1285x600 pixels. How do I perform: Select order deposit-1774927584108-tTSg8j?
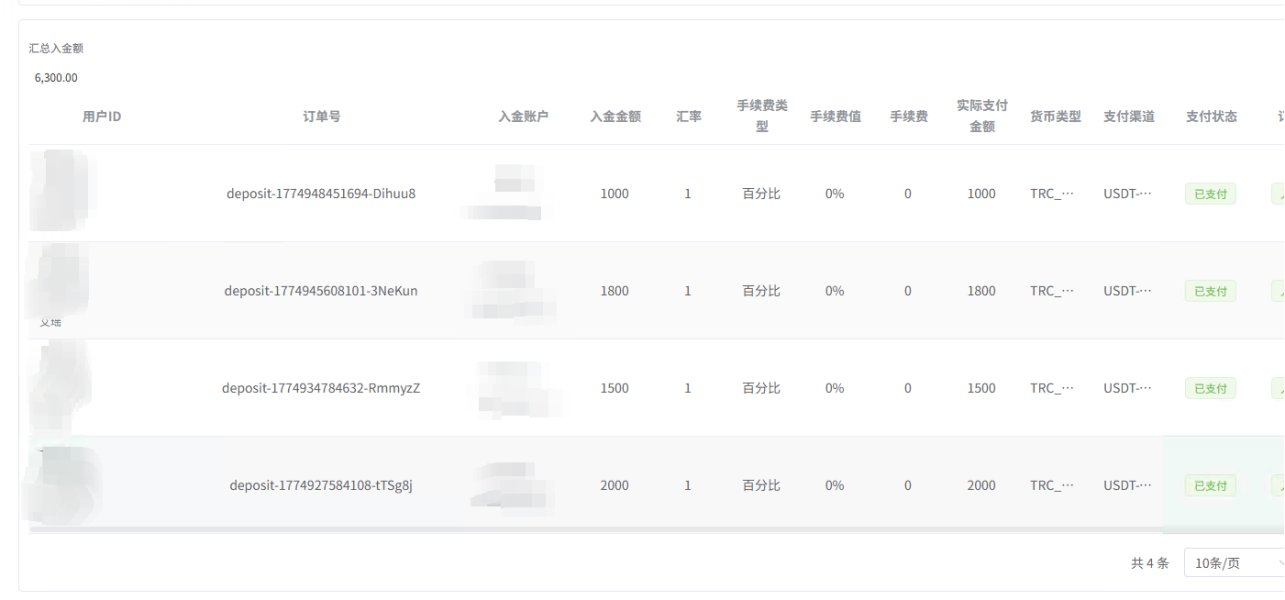(x=321, y=485)
